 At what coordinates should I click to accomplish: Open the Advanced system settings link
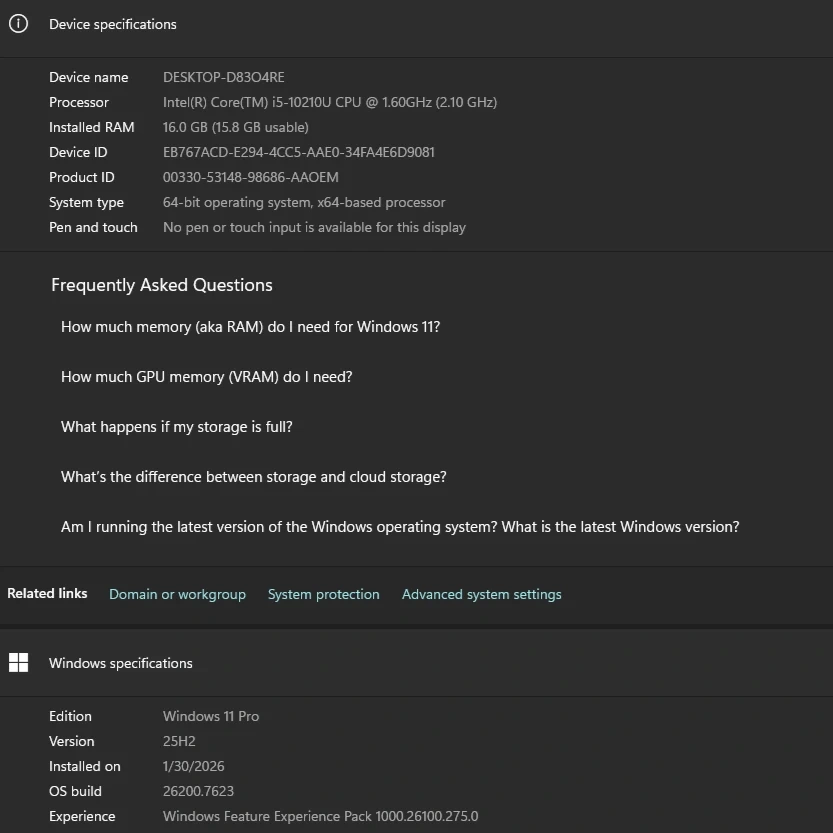tap(481, 594)
